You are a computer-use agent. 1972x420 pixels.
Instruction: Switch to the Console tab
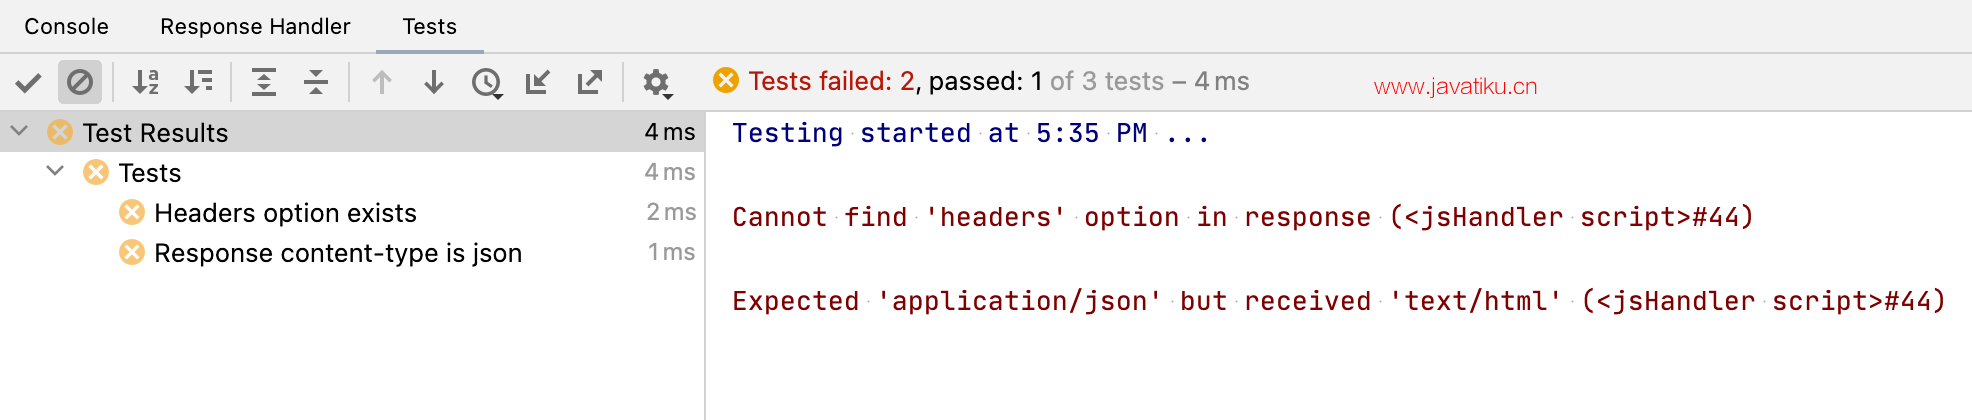point(66,26)
